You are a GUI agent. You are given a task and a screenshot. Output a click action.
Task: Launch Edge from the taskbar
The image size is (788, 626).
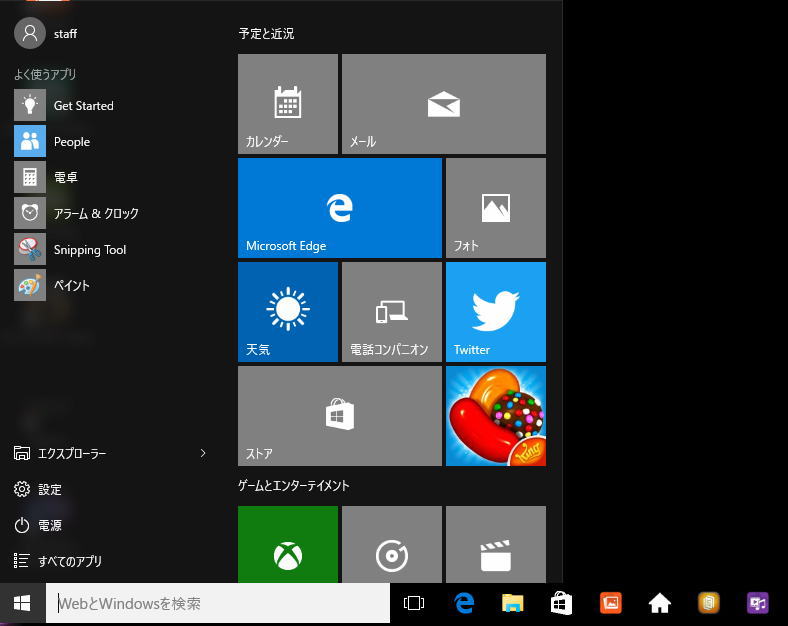click(x=463, y=603)
